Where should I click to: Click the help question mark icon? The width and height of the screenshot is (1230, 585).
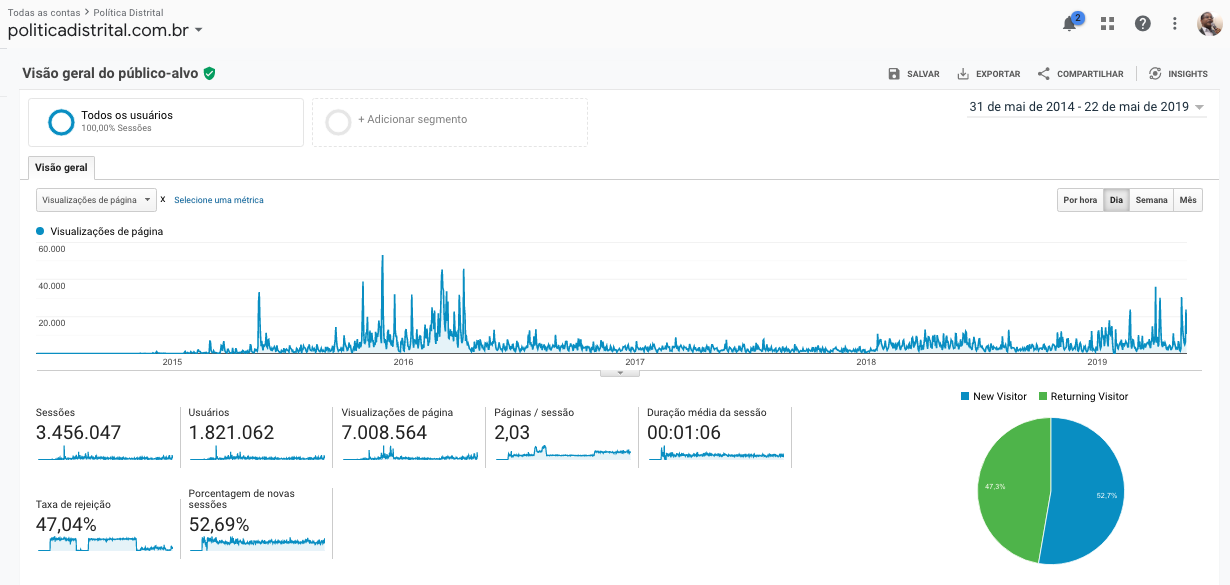point(1142,24)
